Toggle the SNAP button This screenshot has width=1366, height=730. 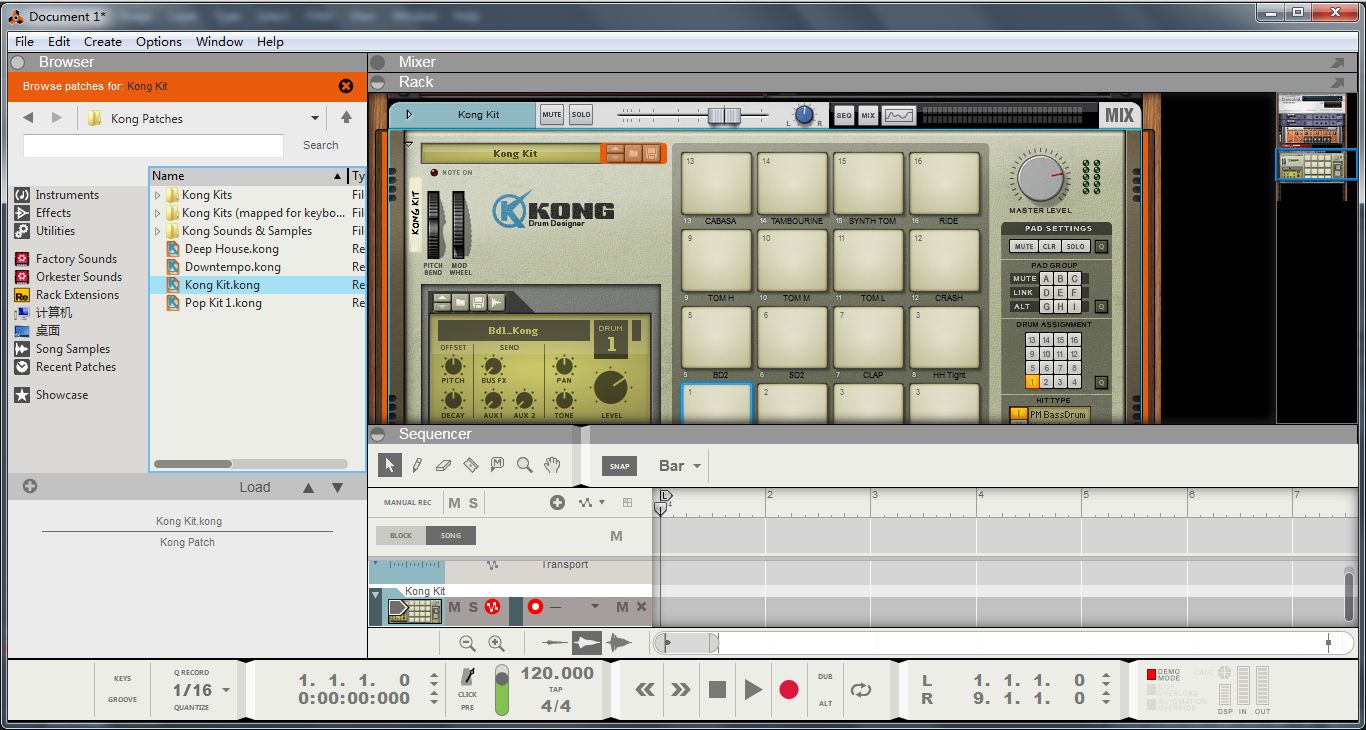620,466
